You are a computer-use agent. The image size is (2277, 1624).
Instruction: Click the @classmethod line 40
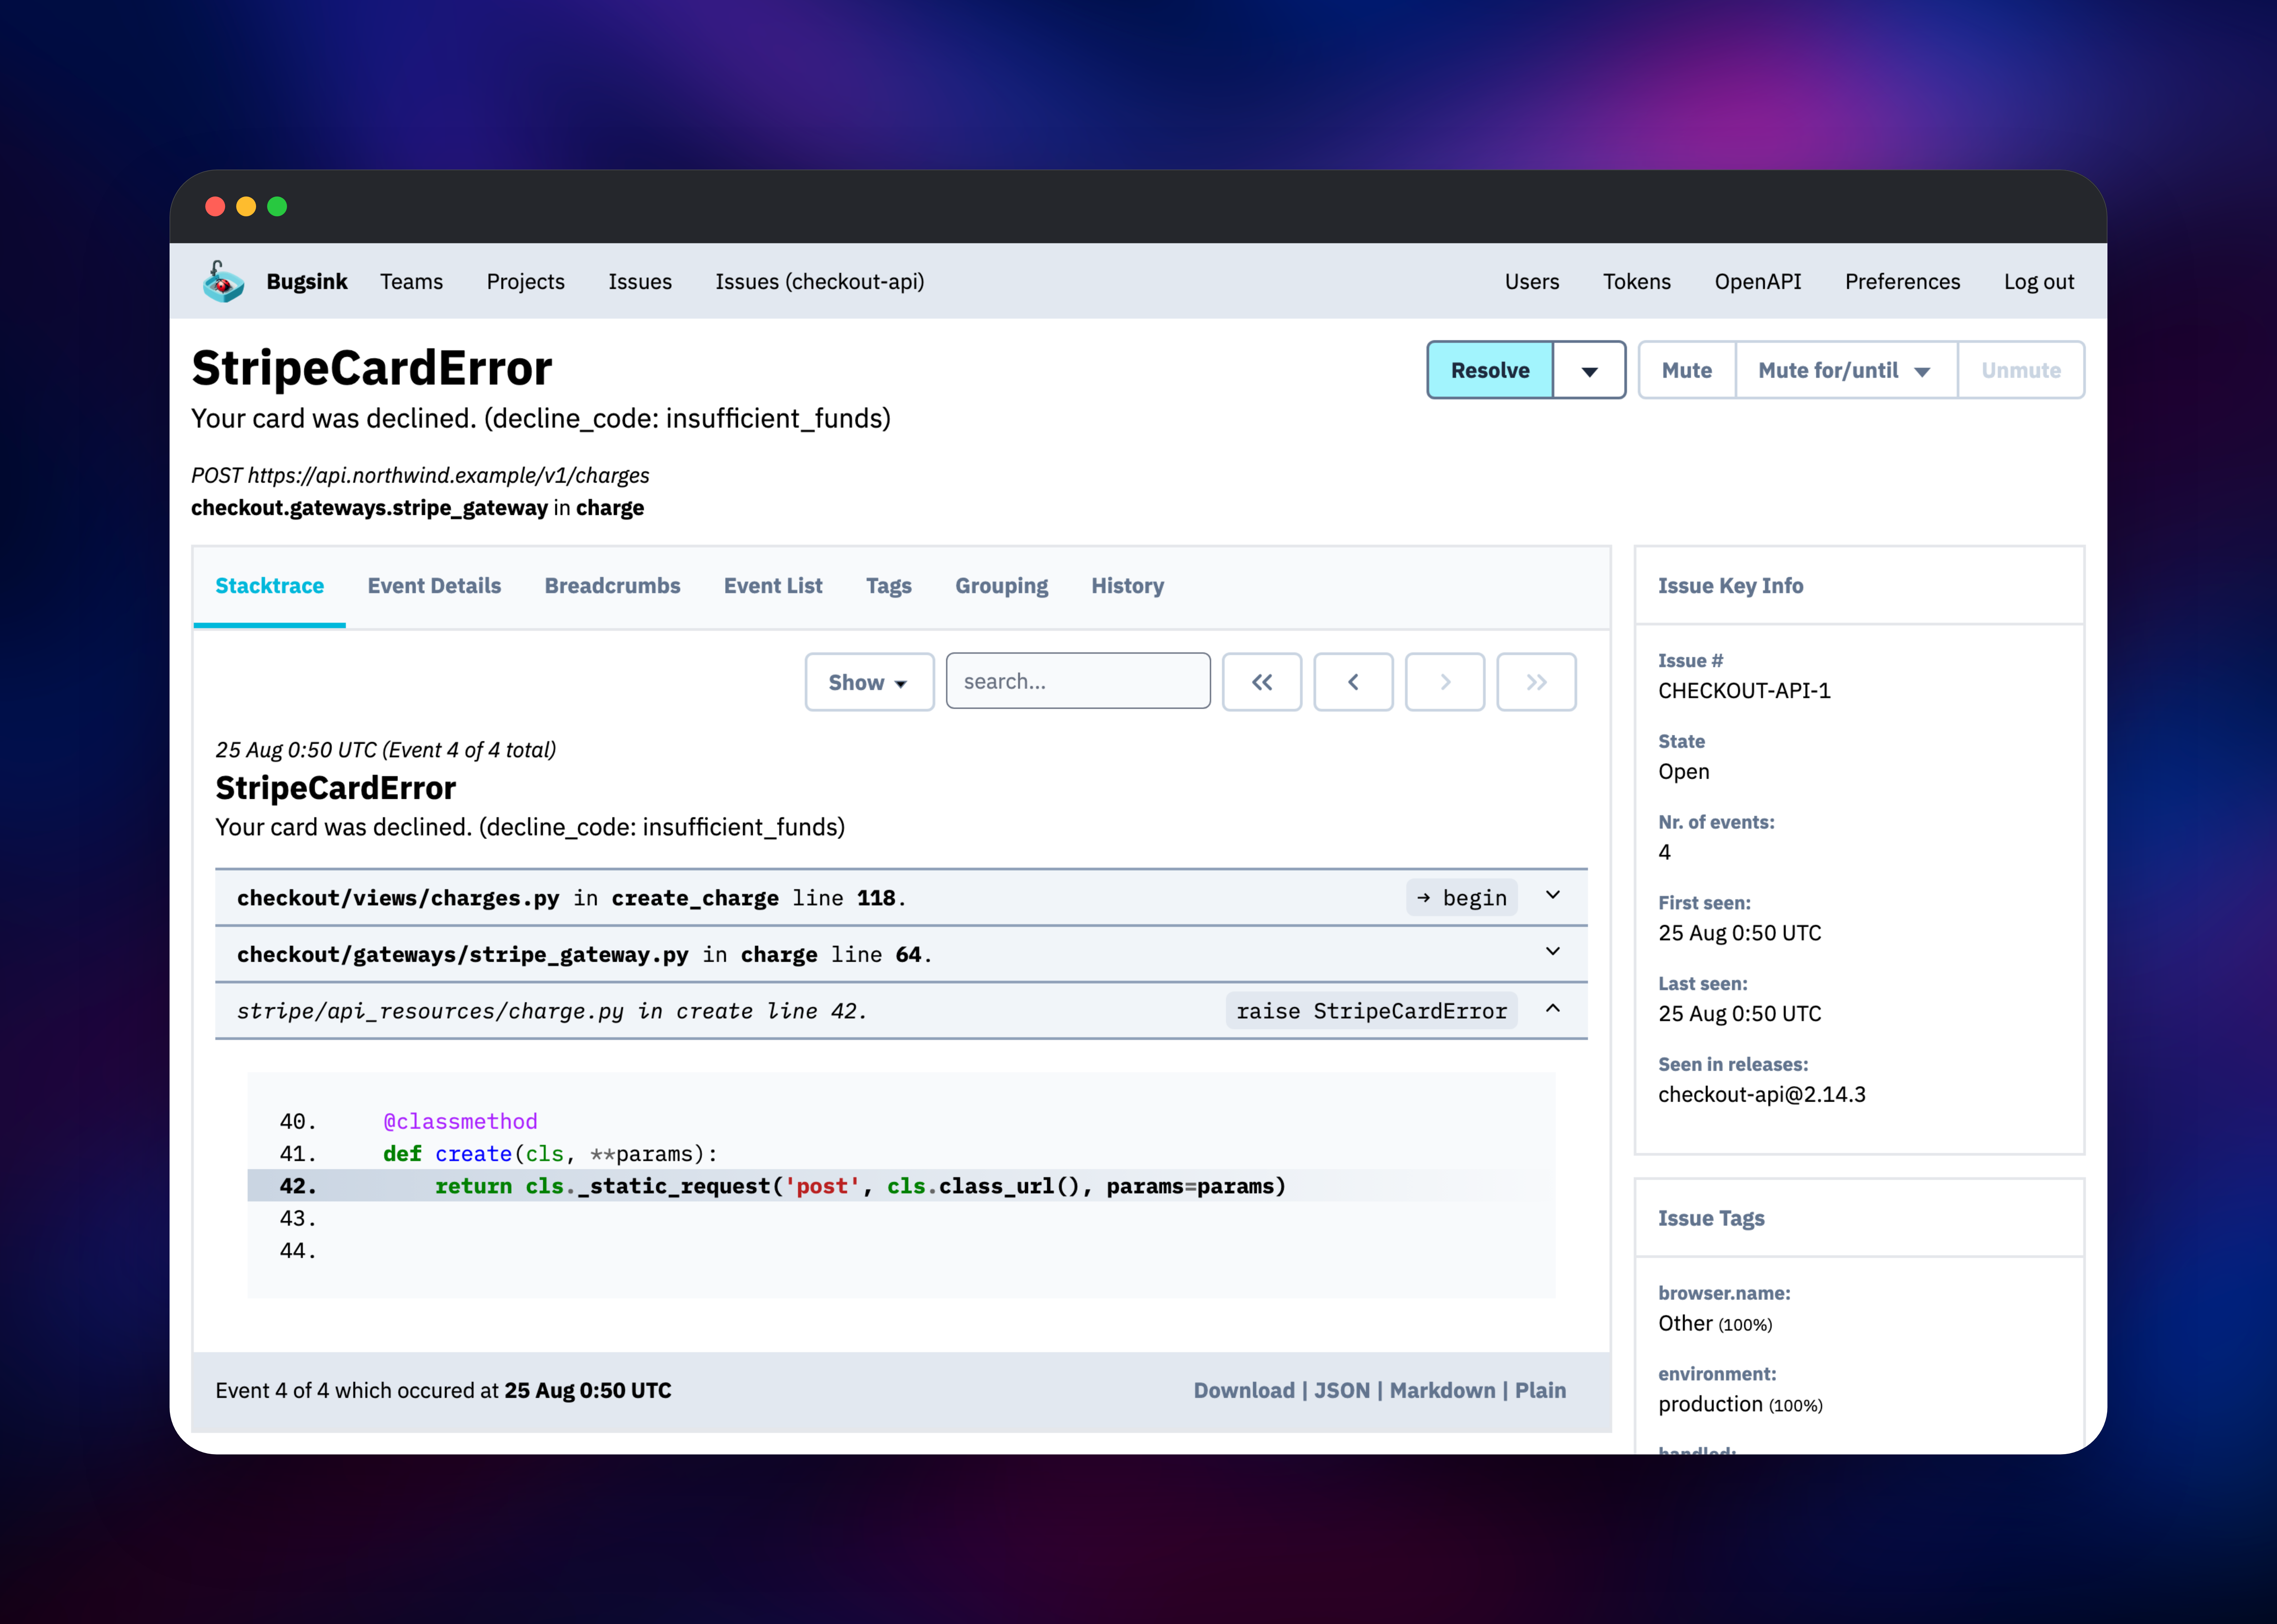(x=460, y=1122)
